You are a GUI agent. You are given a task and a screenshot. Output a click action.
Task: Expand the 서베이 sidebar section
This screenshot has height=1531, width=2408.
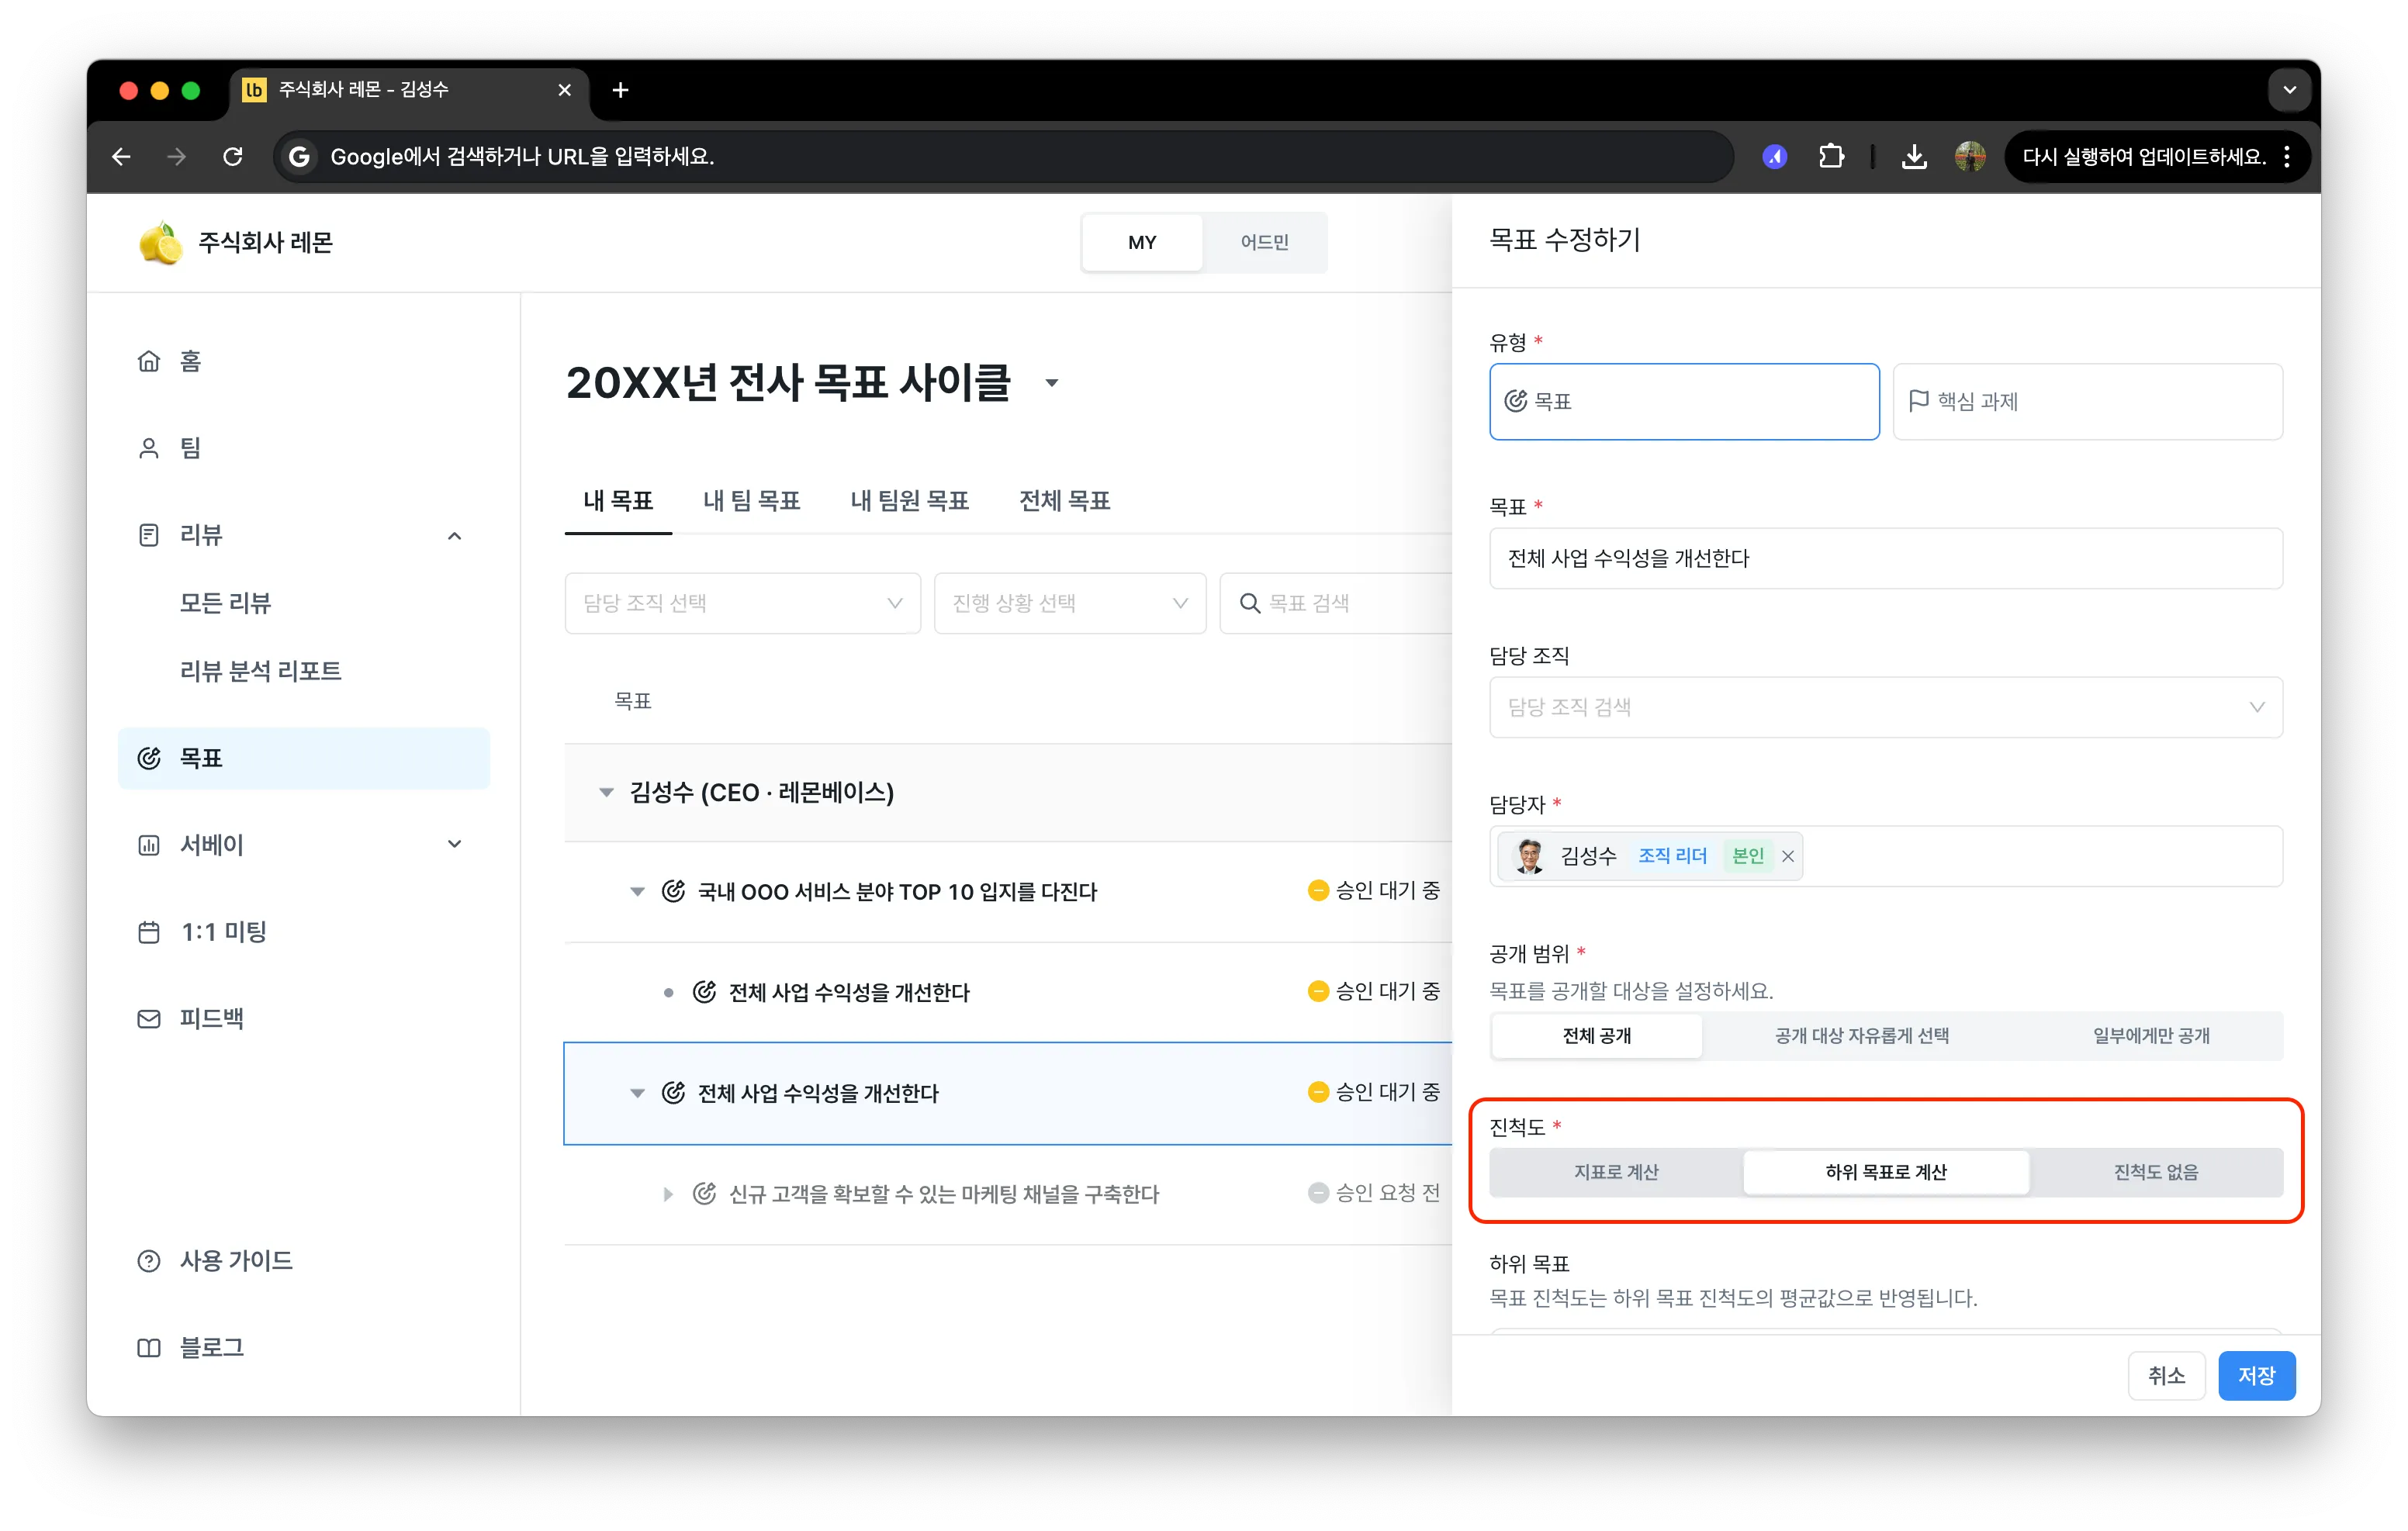(454, 844)
